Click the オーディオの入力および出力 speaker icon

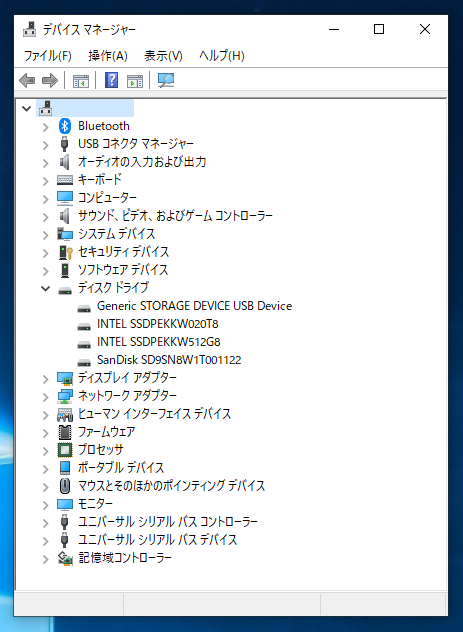point(64,162)
